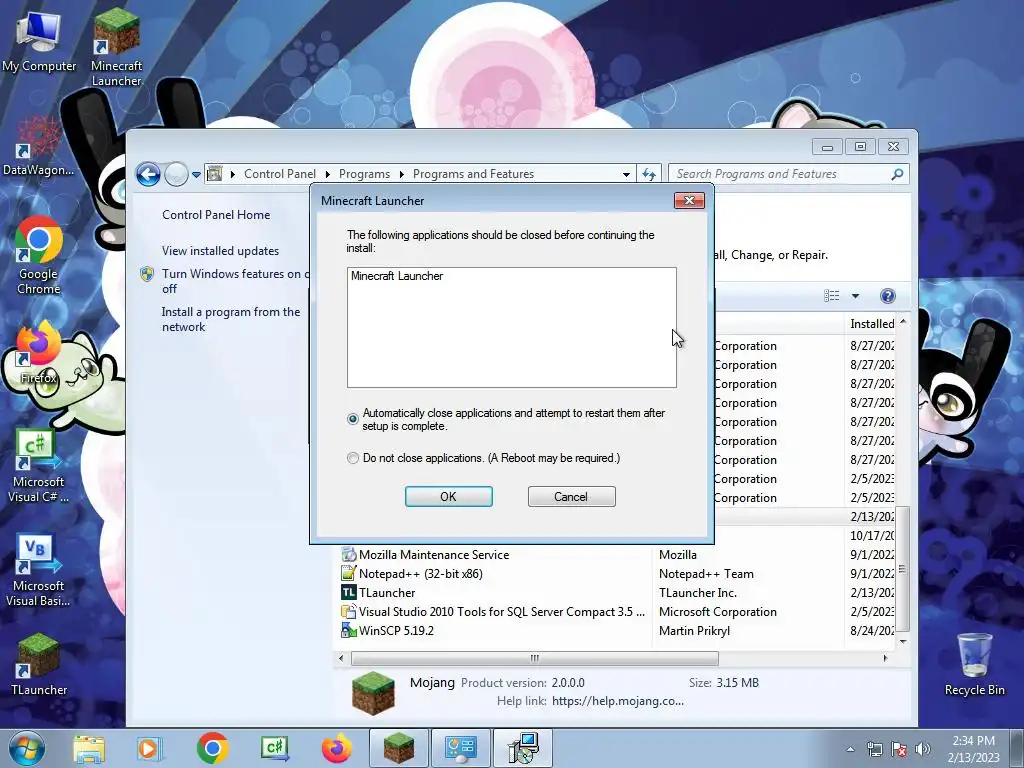Select Do not close applications option
1024x768 pixels.
tap(353, 458)
